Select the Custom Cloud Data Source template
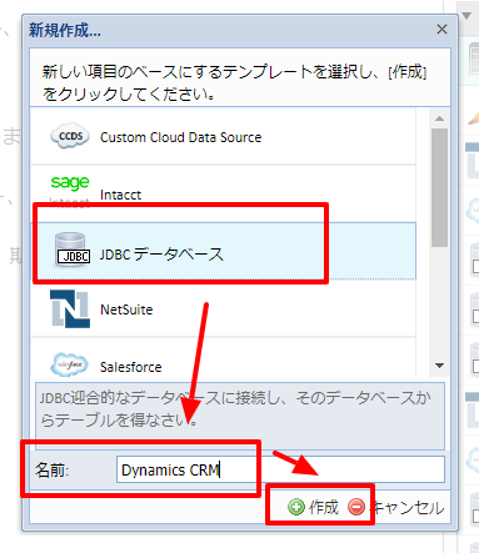 pyautogui.click(x=223, y=136)
